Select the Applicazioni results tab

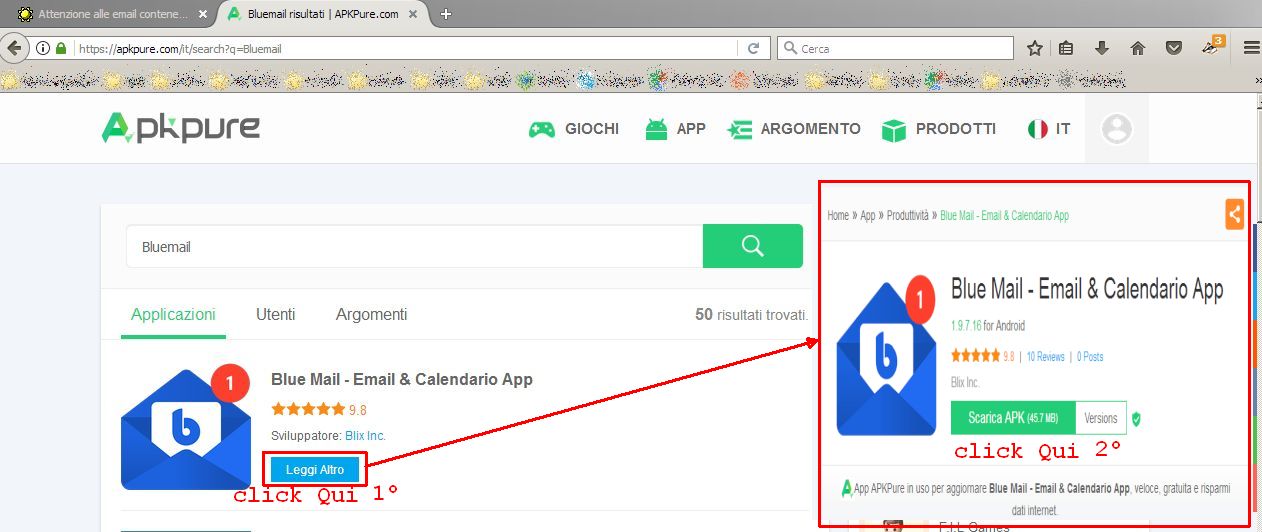[x=173, y=315]
